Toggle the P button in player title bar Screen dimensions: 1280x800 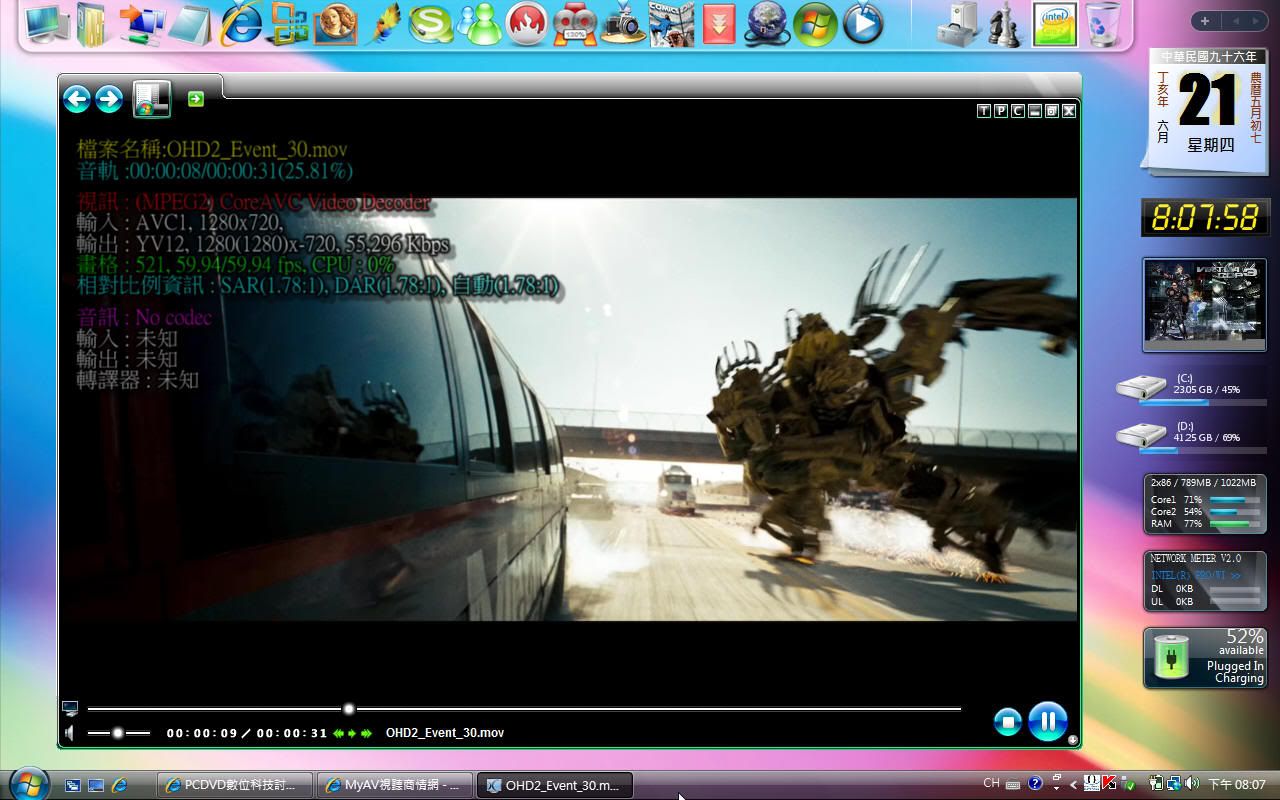[x=1001, y=111]
